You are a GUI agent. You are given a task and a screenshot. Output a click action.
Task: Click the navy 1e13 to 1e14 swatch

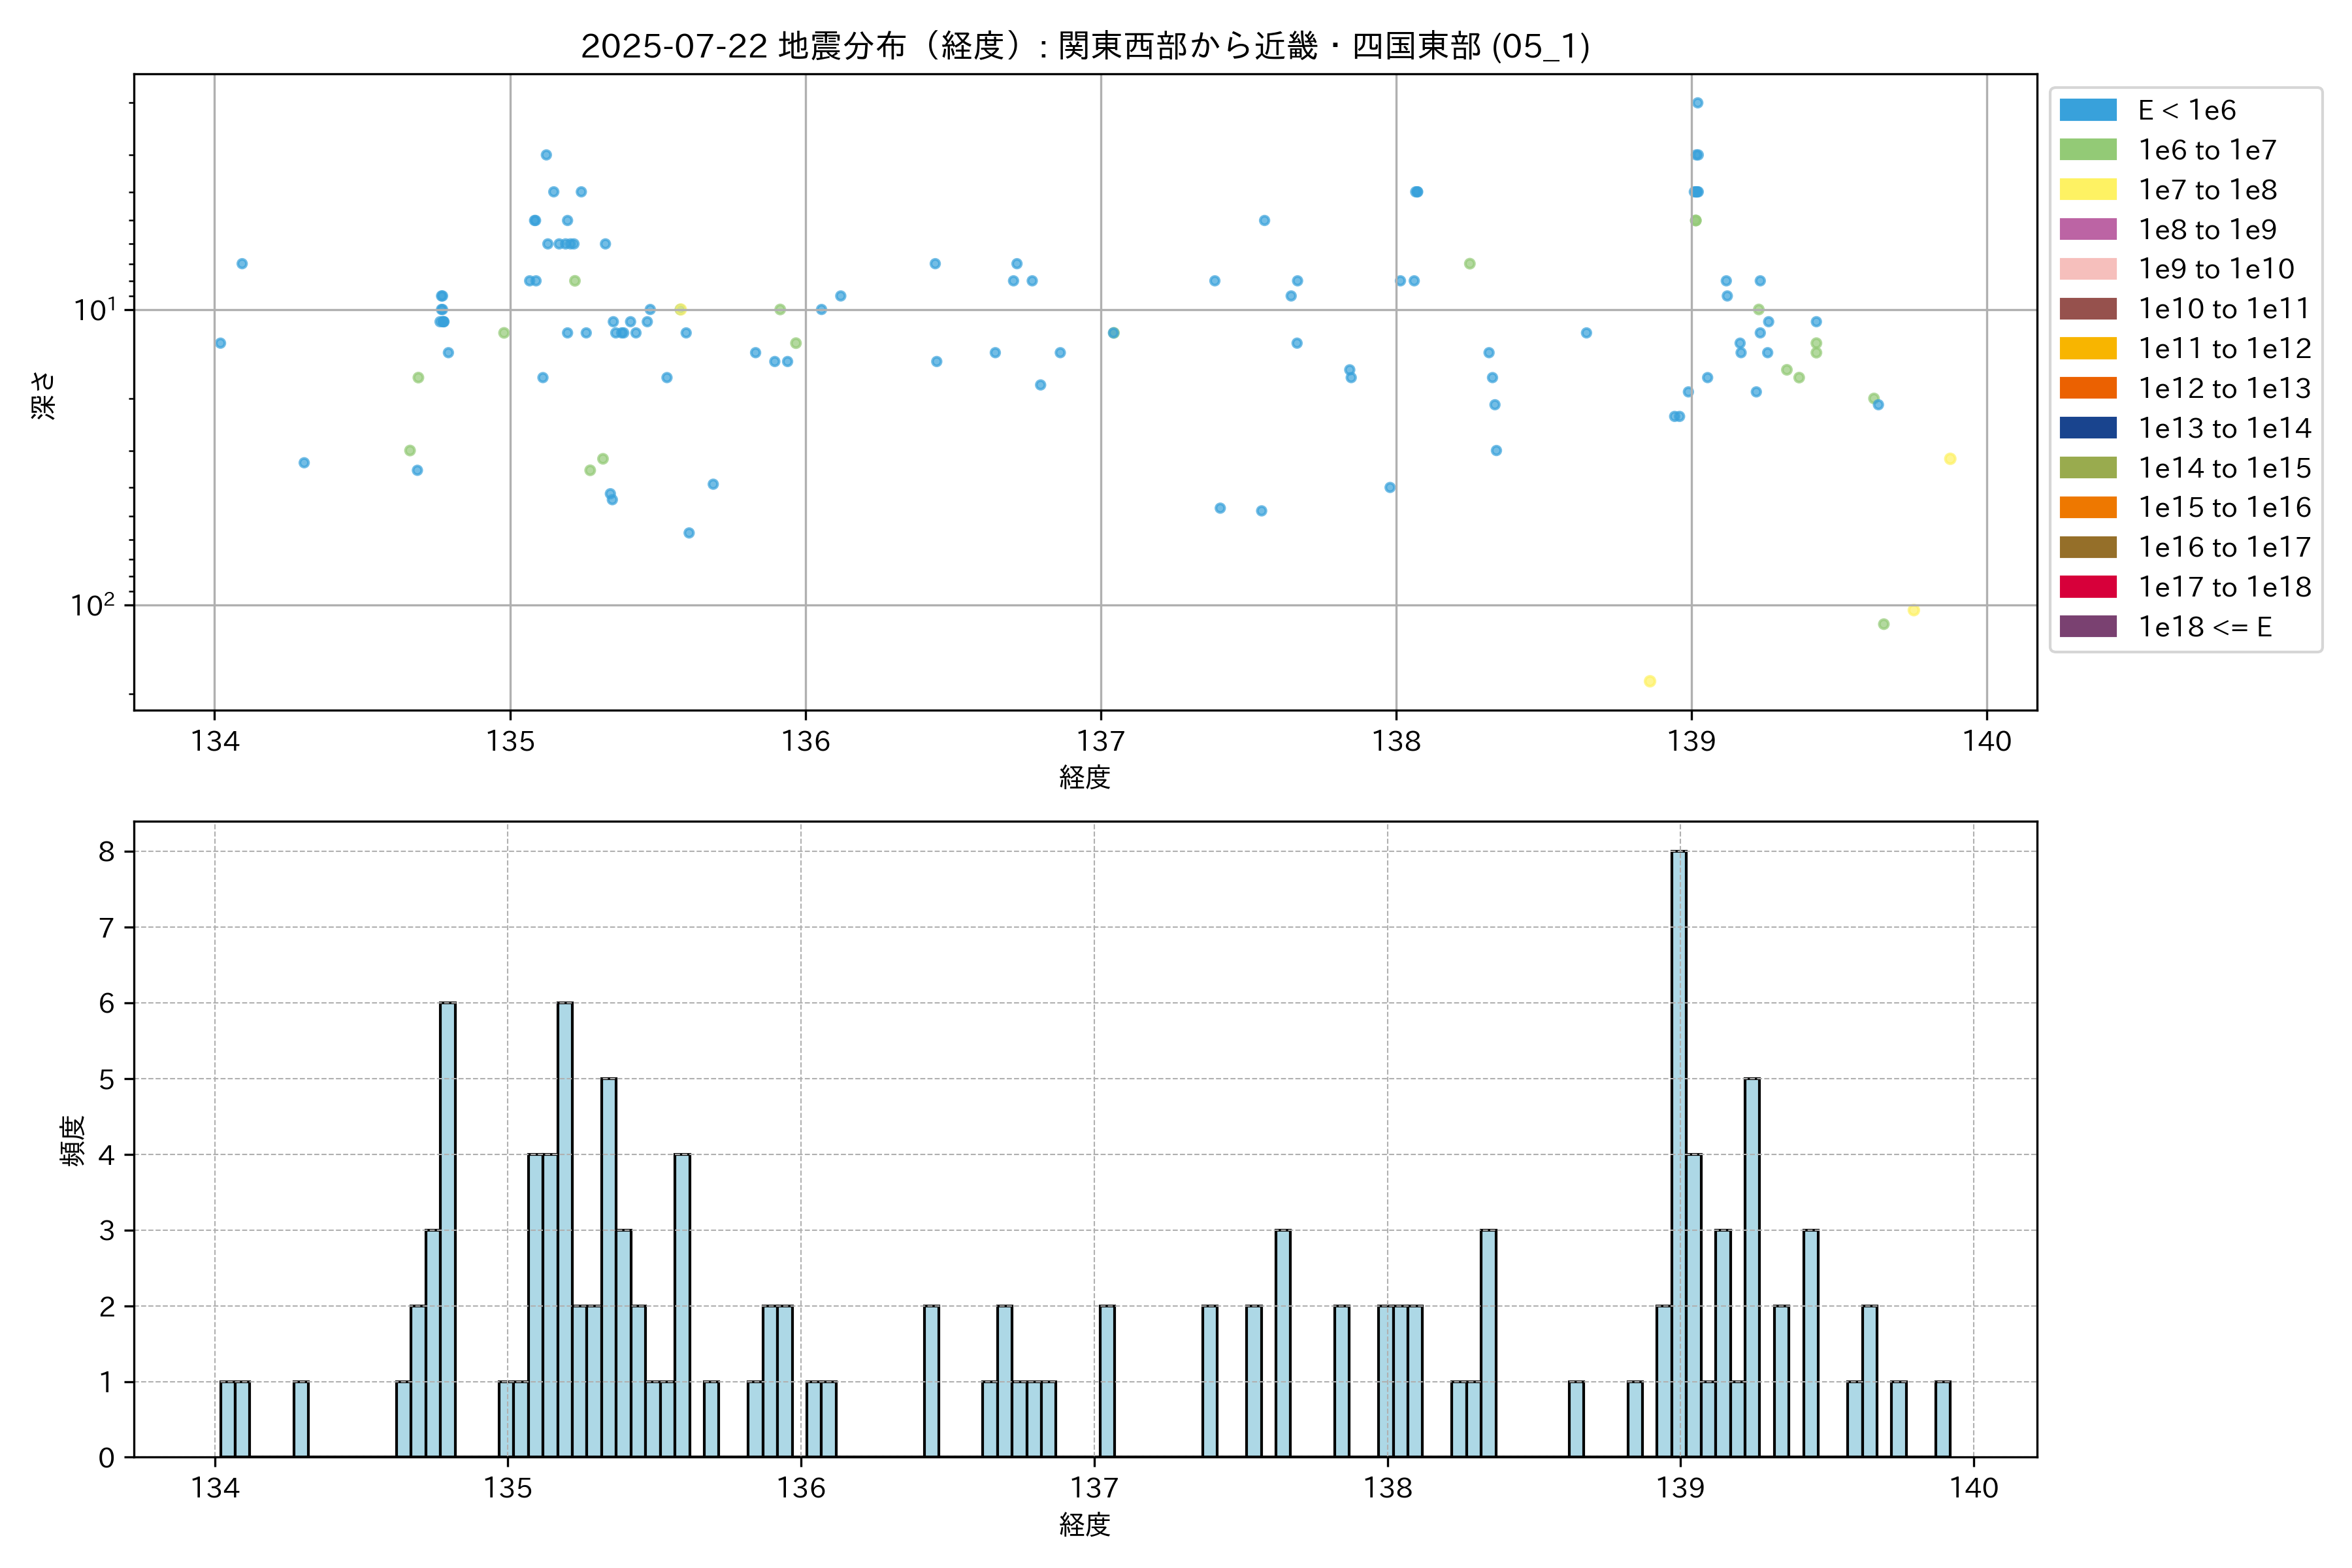[2088, 428]
